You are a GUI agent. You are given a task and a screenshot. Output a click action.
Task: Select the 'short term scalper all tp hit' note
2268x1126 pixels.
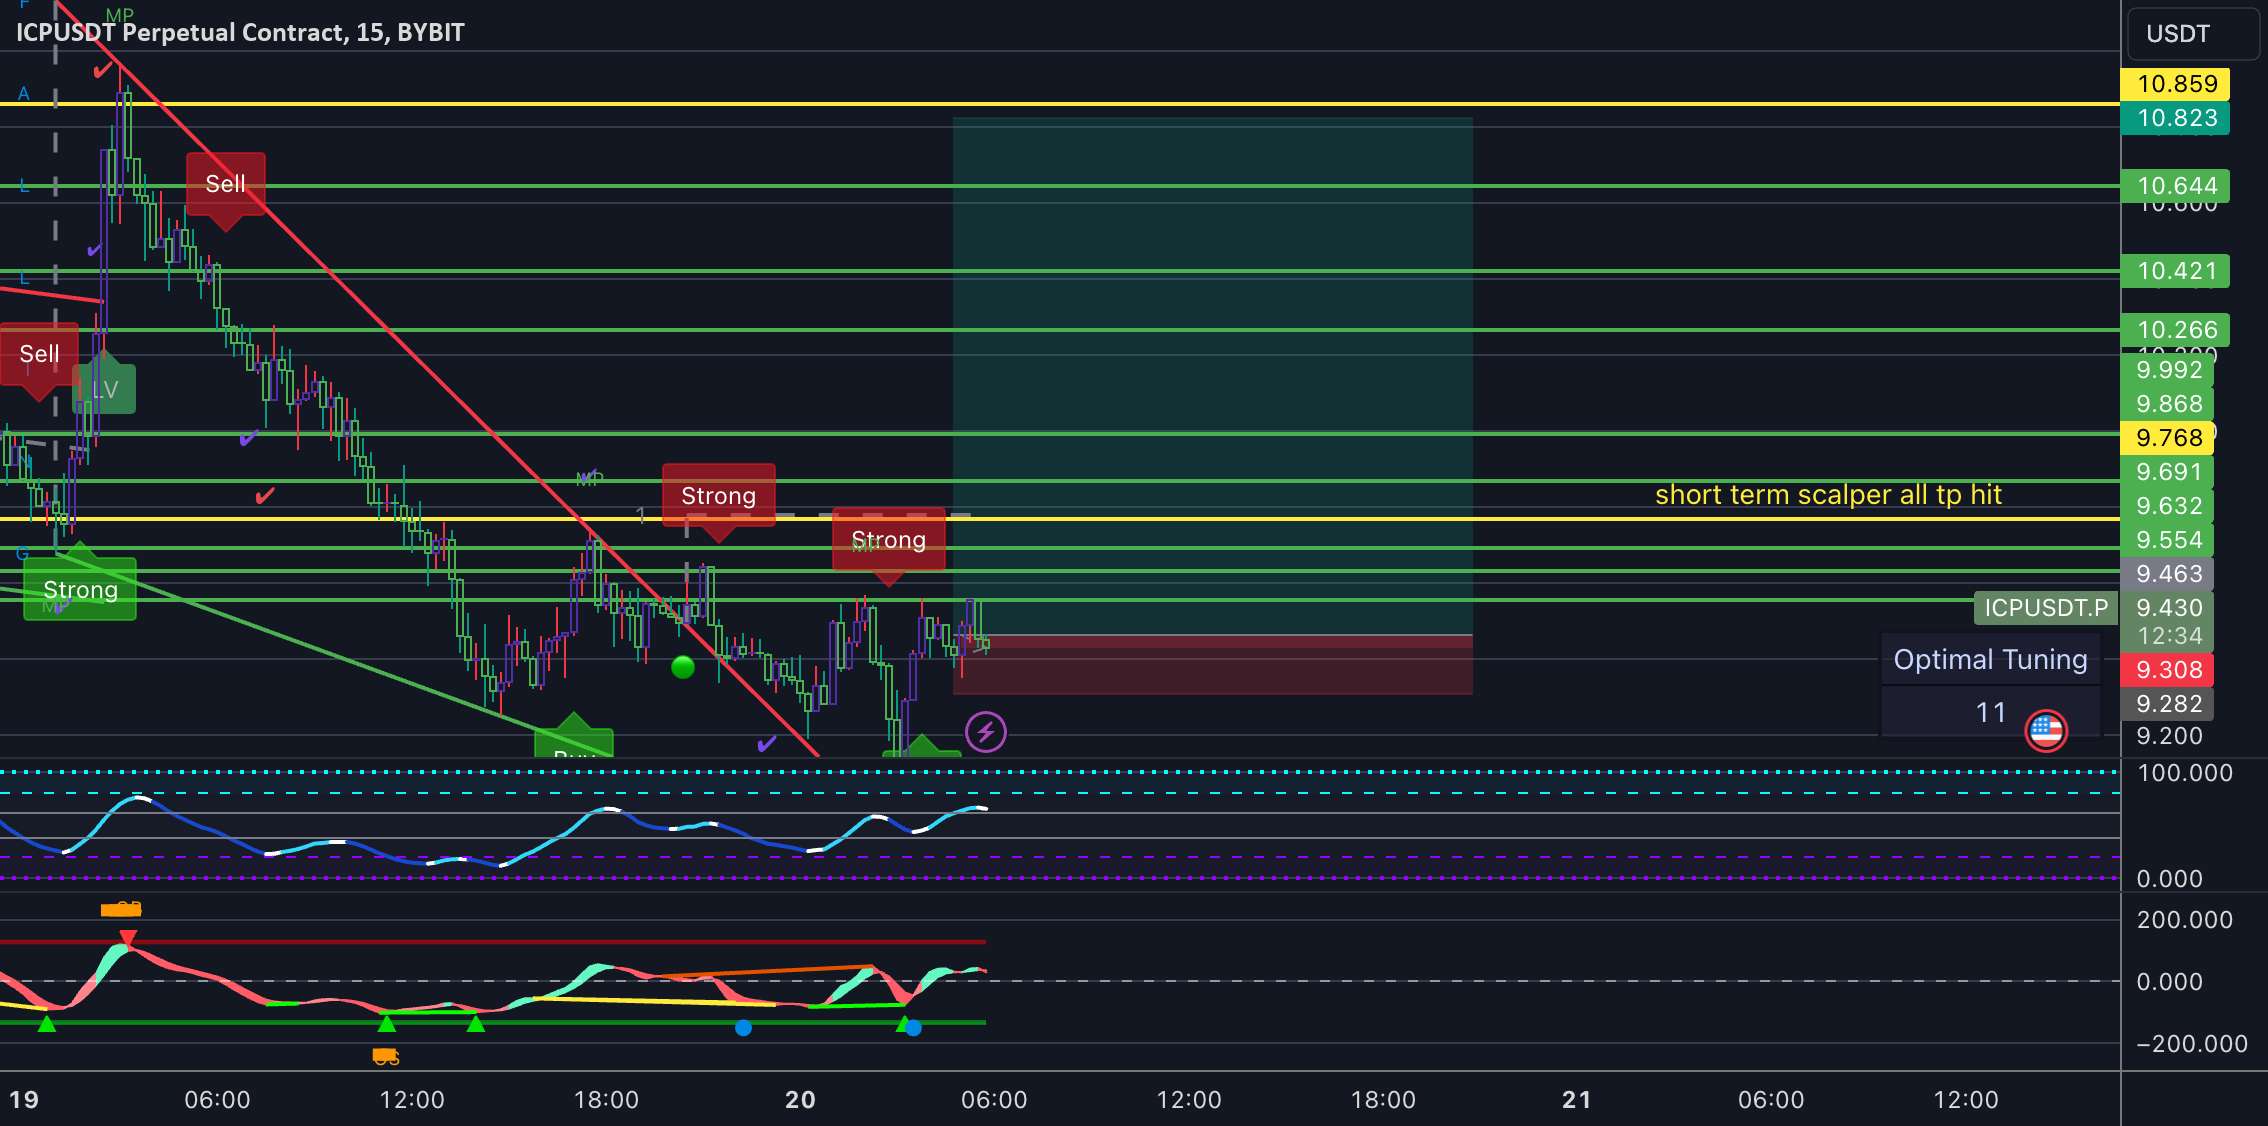[1828, 495]
